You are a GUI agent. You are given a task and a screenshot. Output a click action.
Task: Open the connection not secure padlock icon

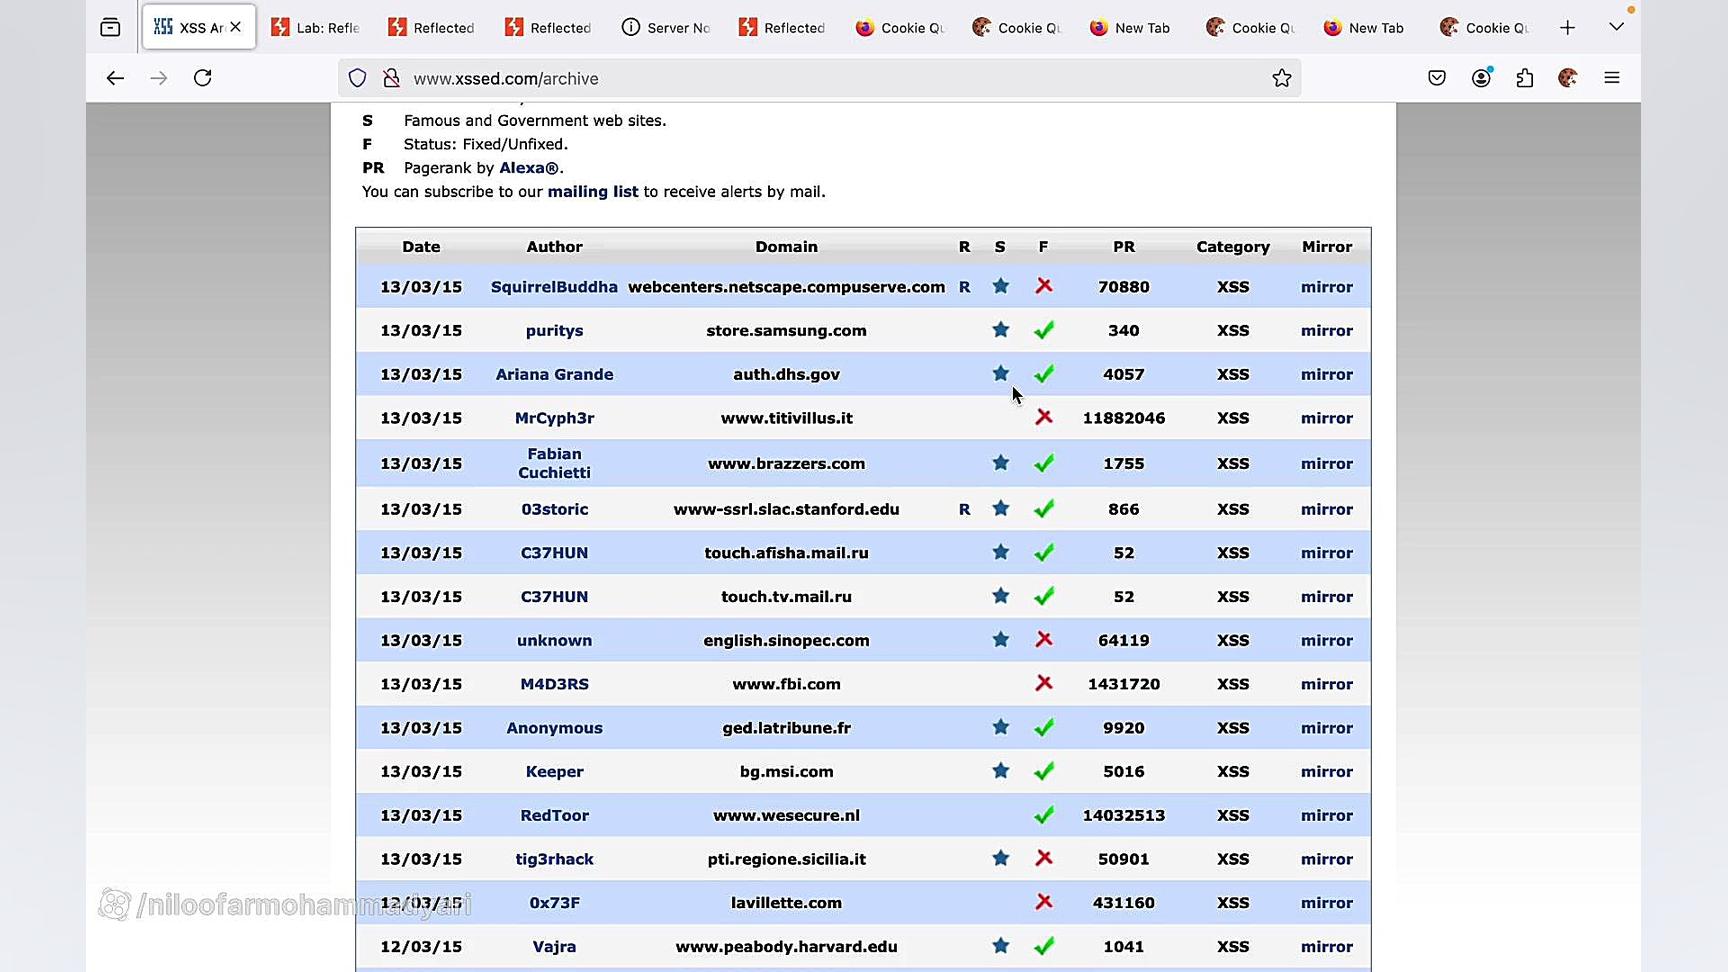(x=391, y=78)
